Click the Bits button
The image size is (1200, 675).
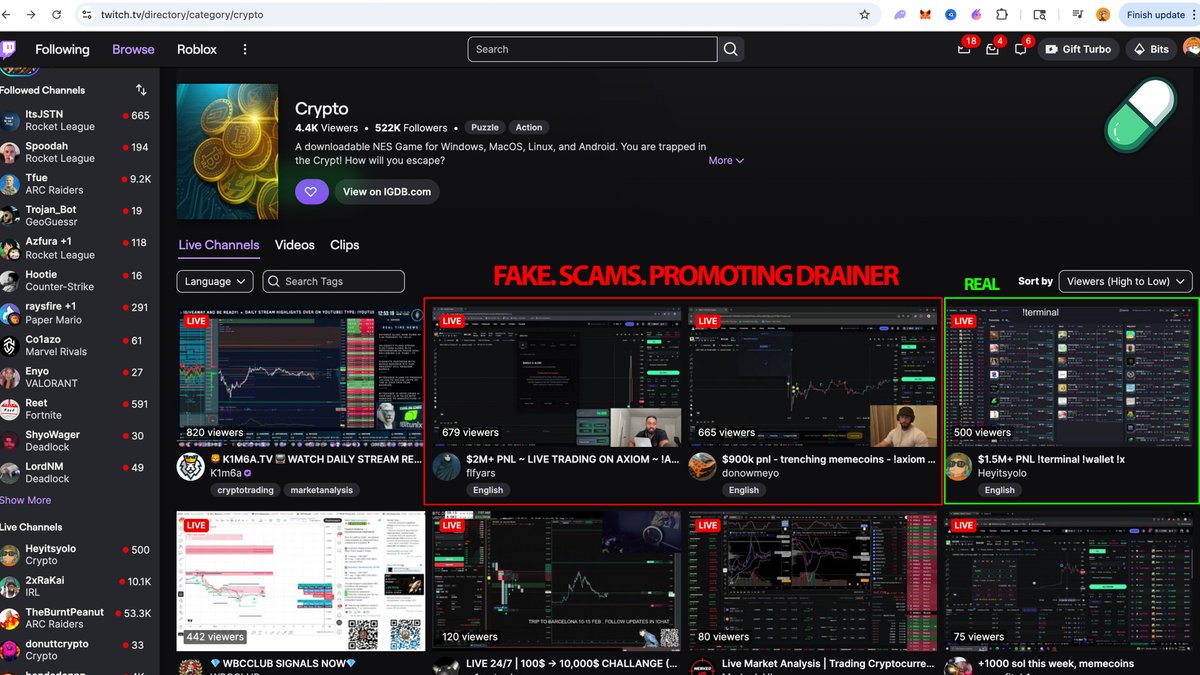click(x=1151, y=49)
